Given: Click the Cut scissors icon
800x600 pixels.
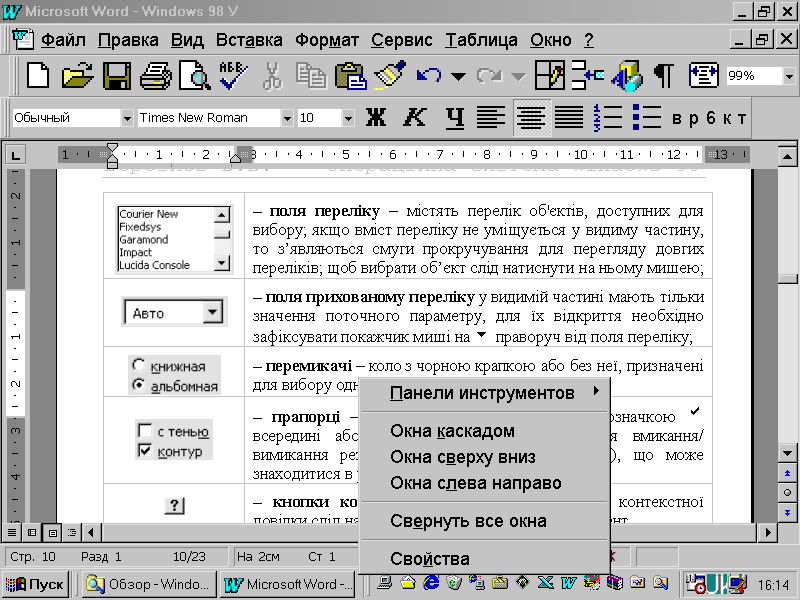Looking at the screenshot, I should (x=272, y=76).
